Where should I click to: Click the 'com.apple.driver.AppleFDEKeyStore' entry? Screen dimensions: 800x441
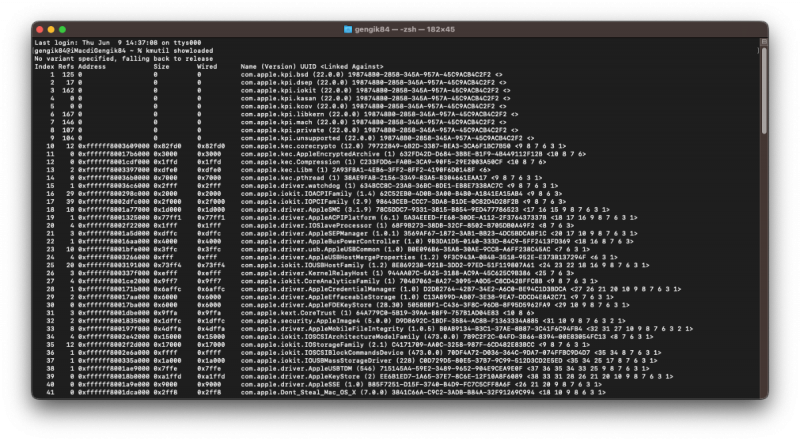click(306, 305)
